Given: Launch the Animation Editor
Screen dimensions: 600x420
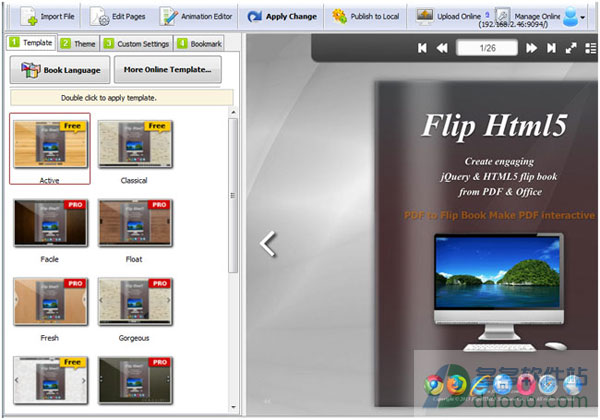Looking at the screenshot, I should click(x=196, y=16).
